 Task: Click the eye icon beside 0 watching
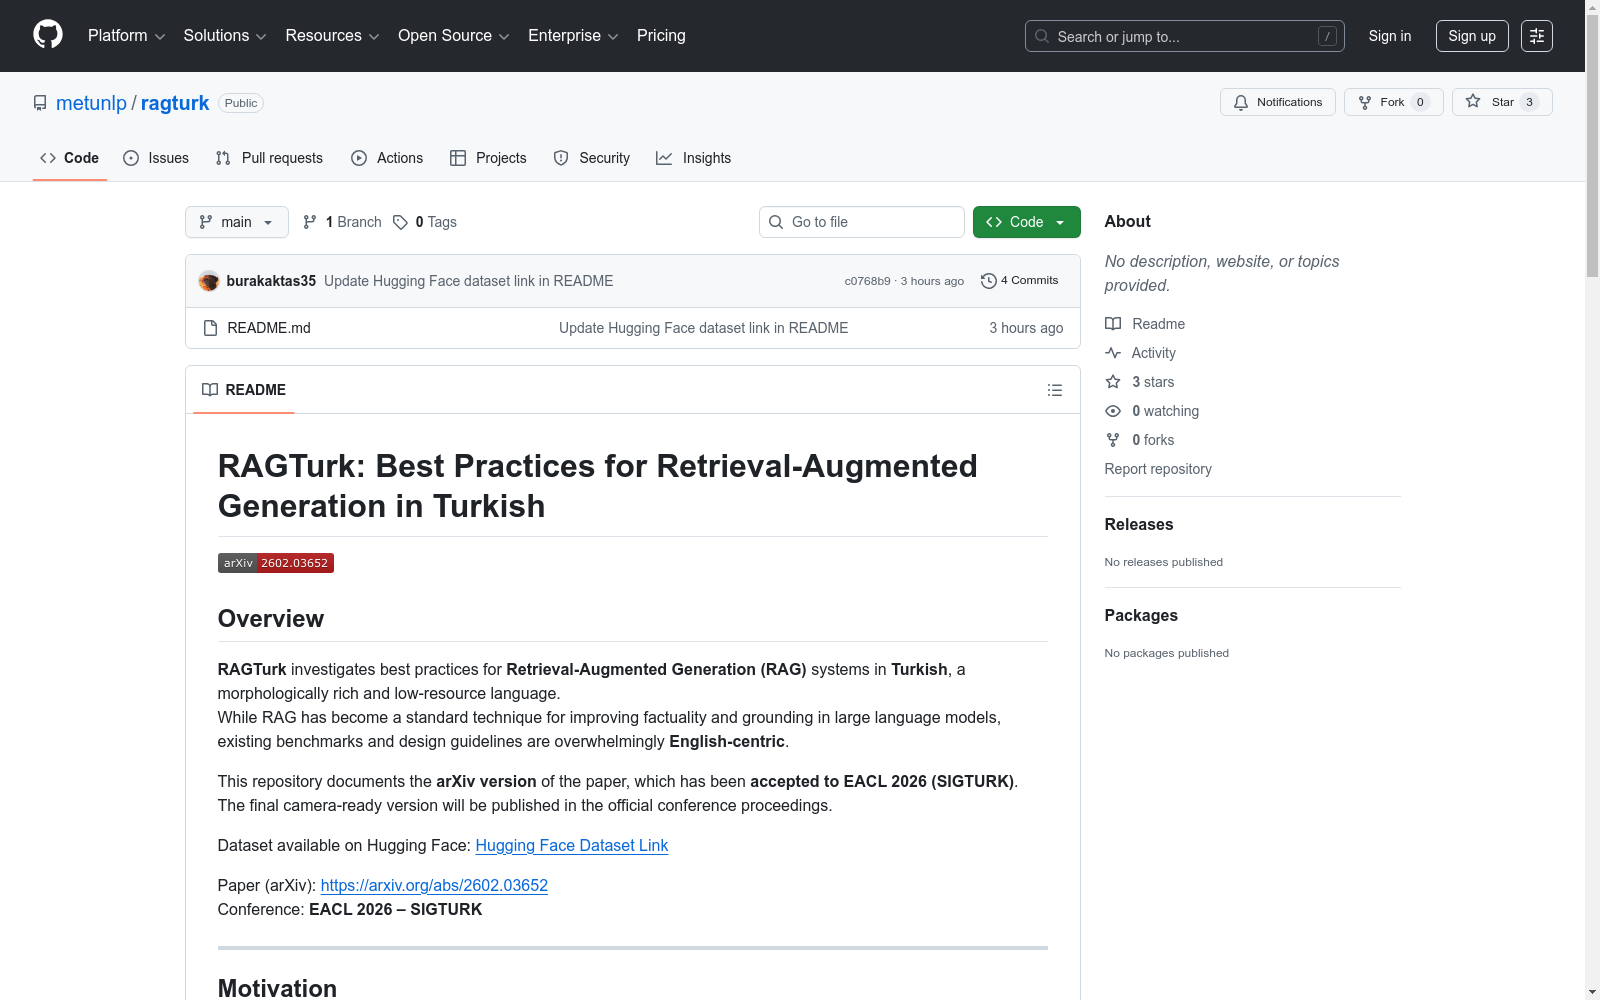[x=1113, y=411]
